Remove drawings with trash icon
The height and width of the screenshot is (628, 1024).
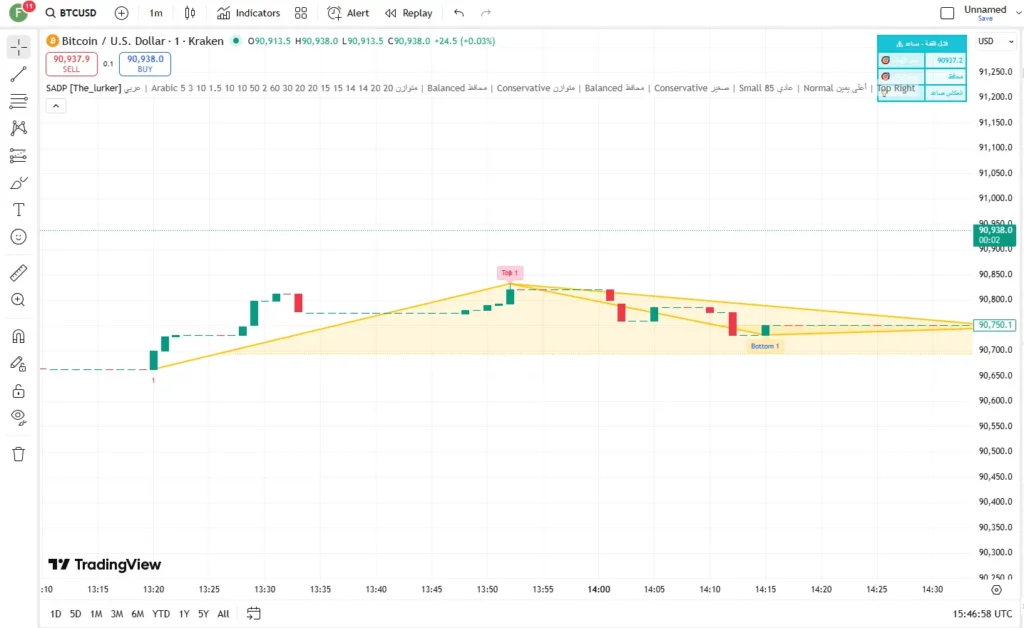click(x=18, y=454)
